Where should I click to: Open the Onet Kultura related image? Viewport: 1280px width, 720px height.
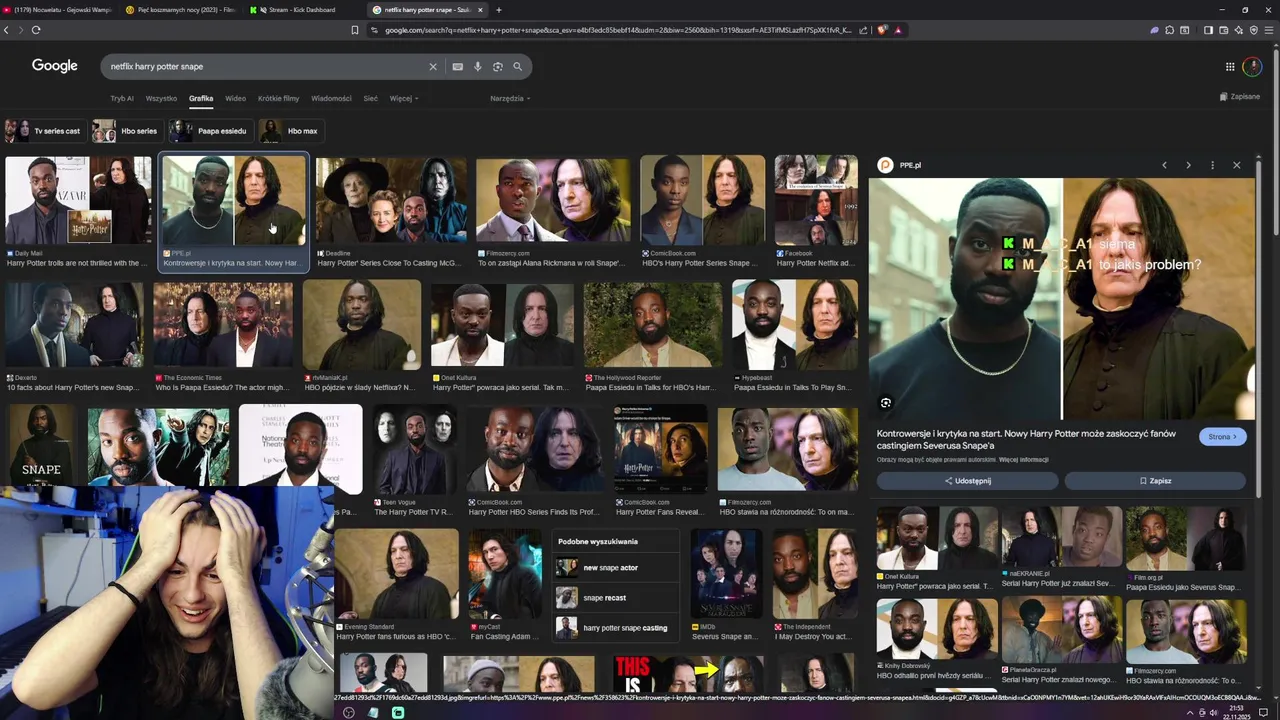[937, 538]
